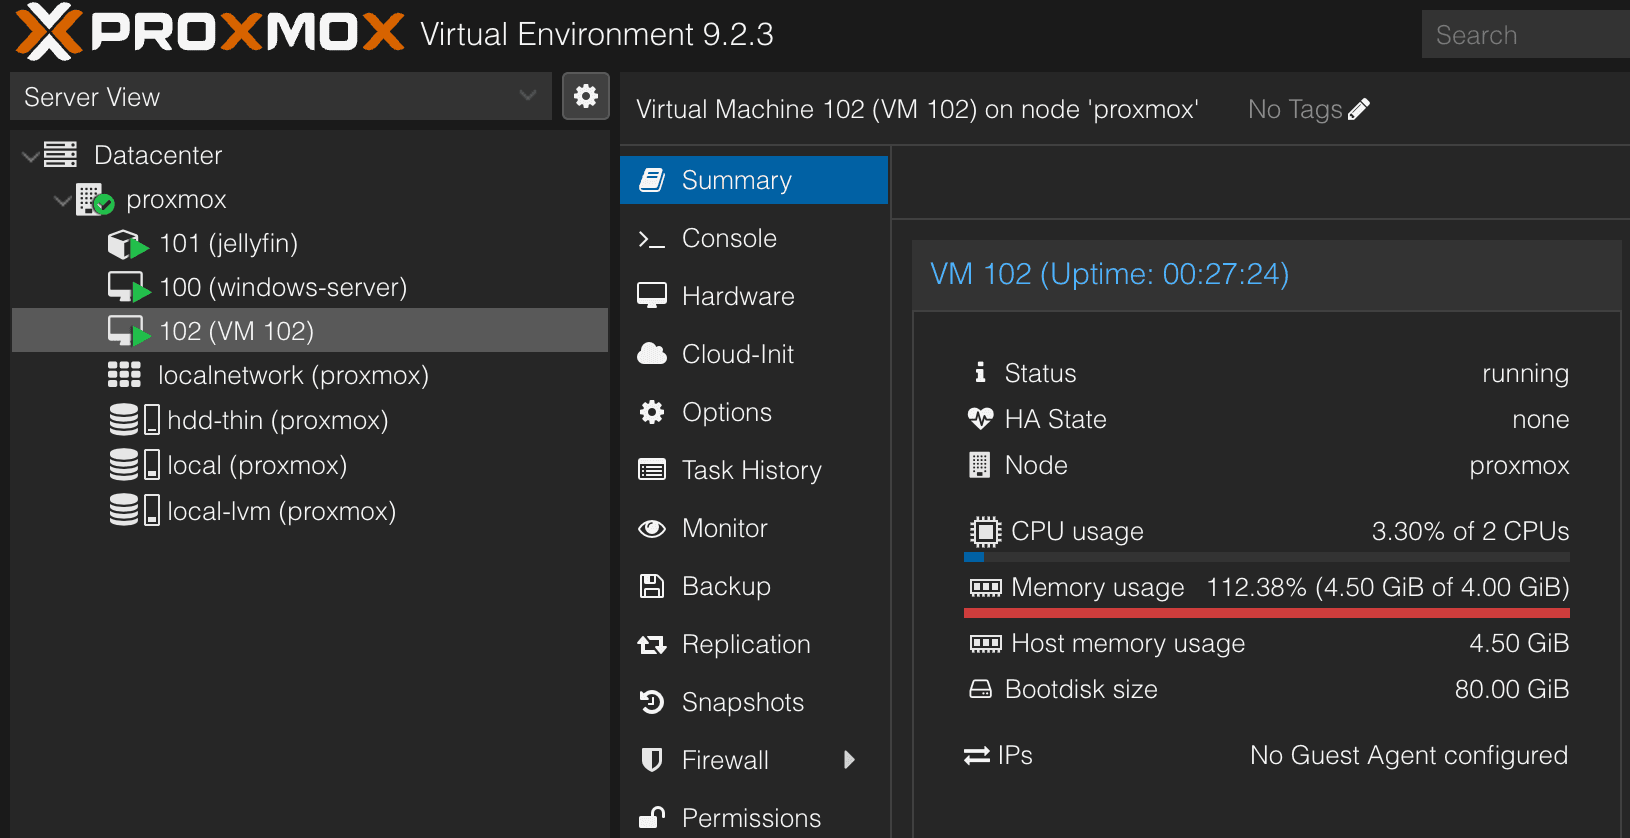Open tree settings gear button
This screenshot has height=838, width=1630.
[x=586, y=96]
